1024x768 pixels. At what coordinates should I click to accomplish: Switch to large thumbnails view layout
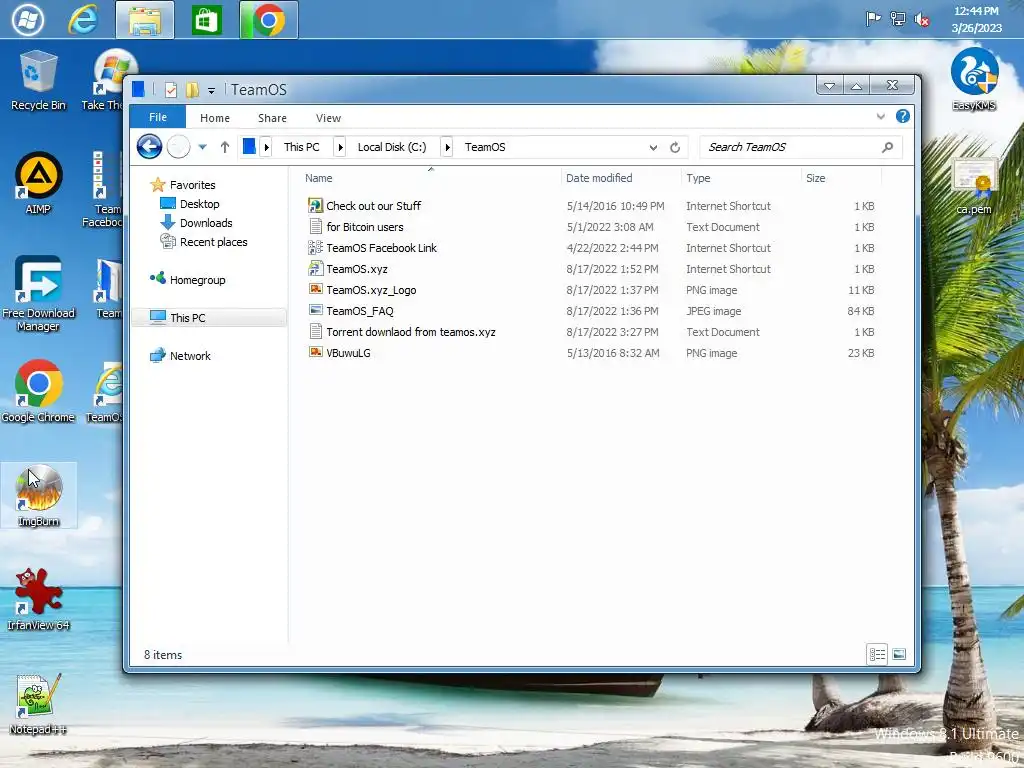(899, 654)
